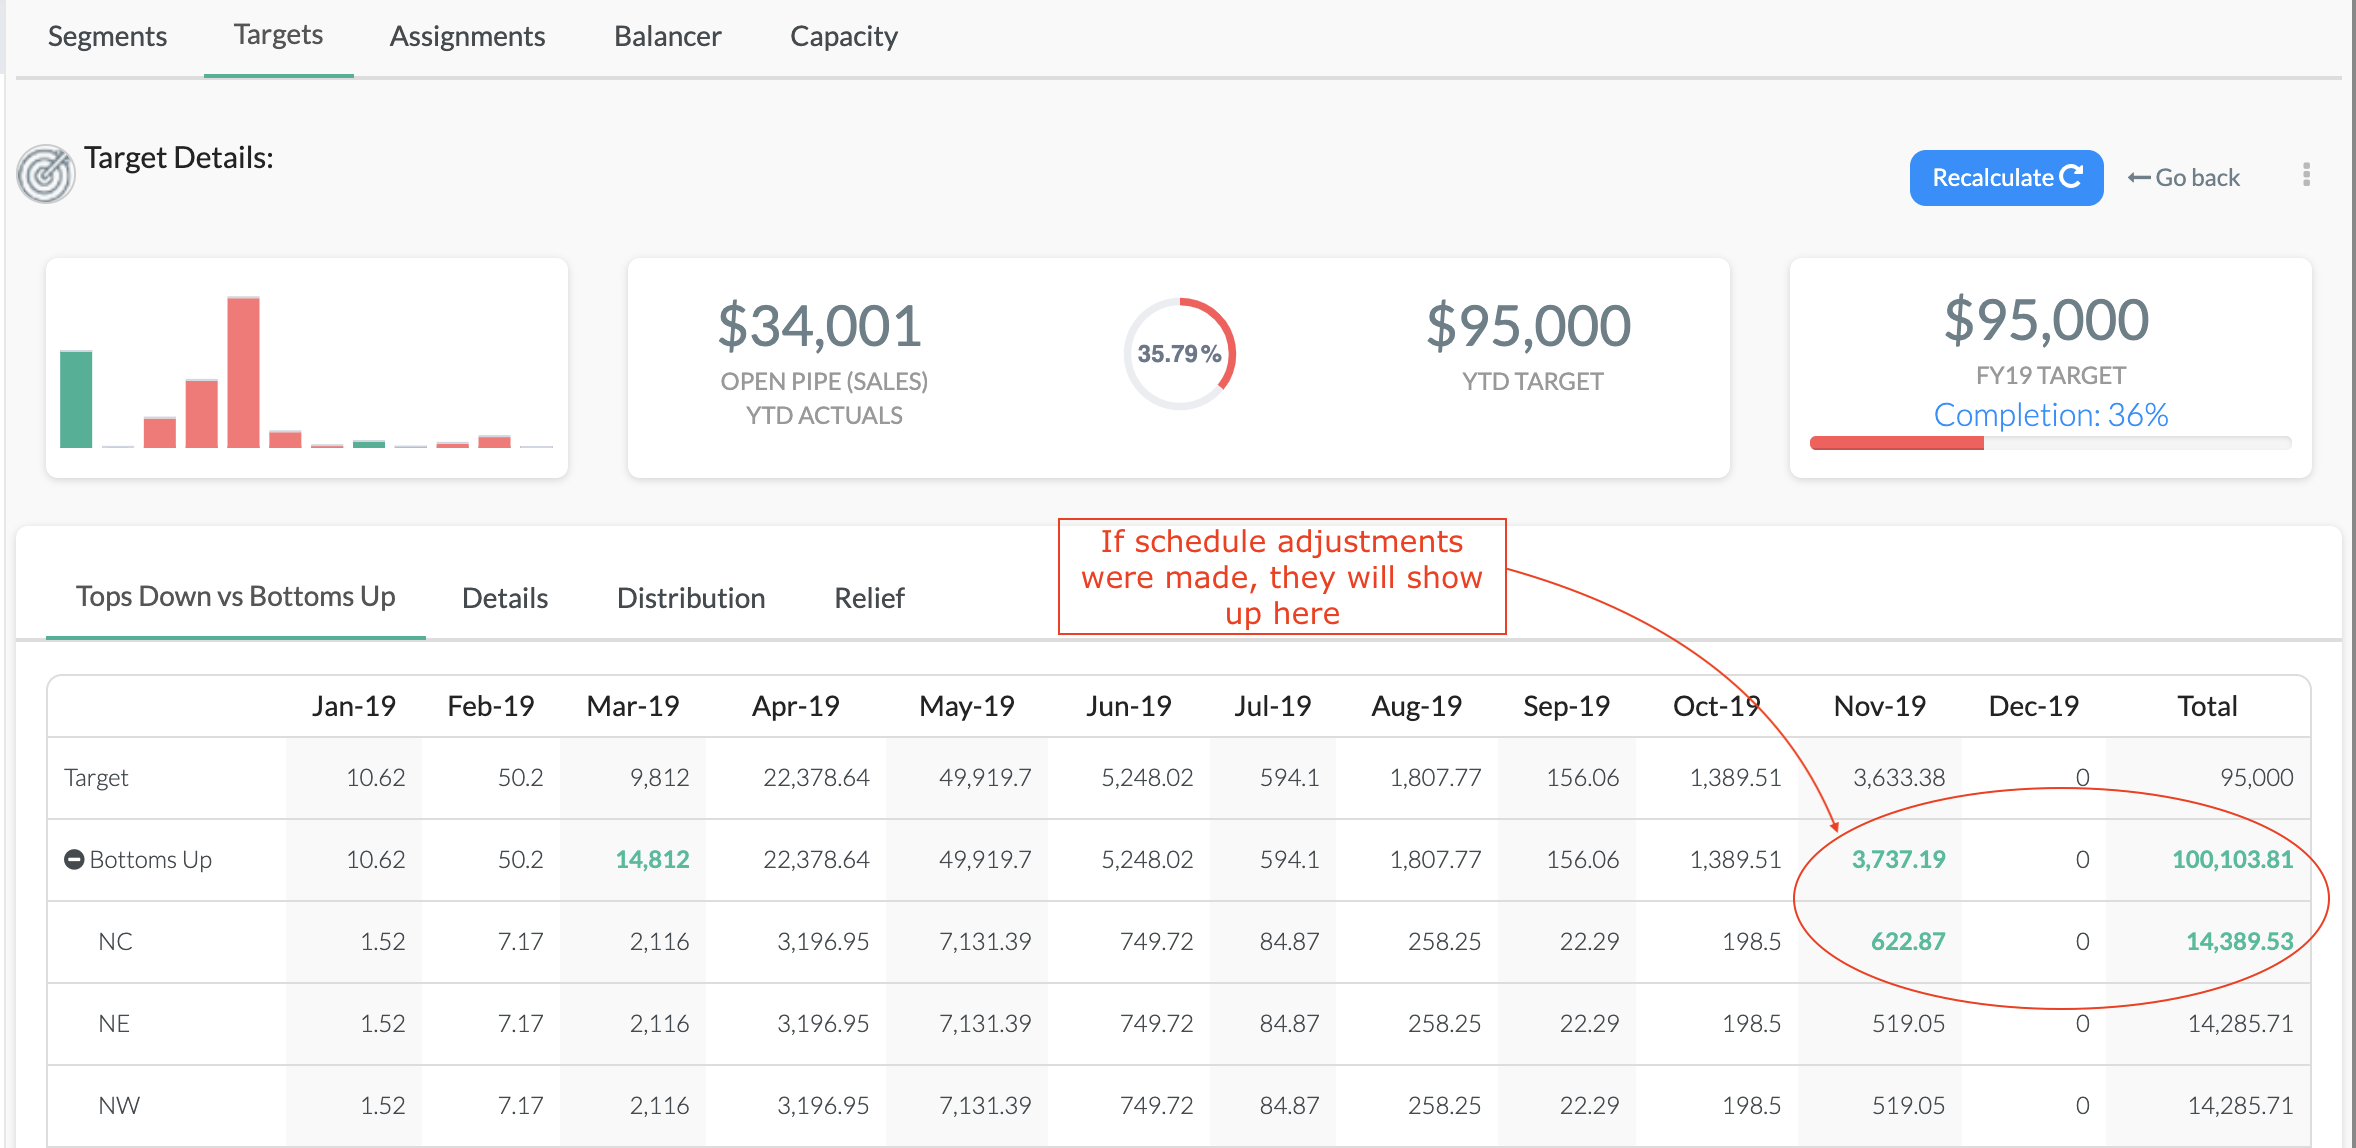This screenshot has height=1148, width=2356.
Task: Click the NW row label
Action: 119,1105
